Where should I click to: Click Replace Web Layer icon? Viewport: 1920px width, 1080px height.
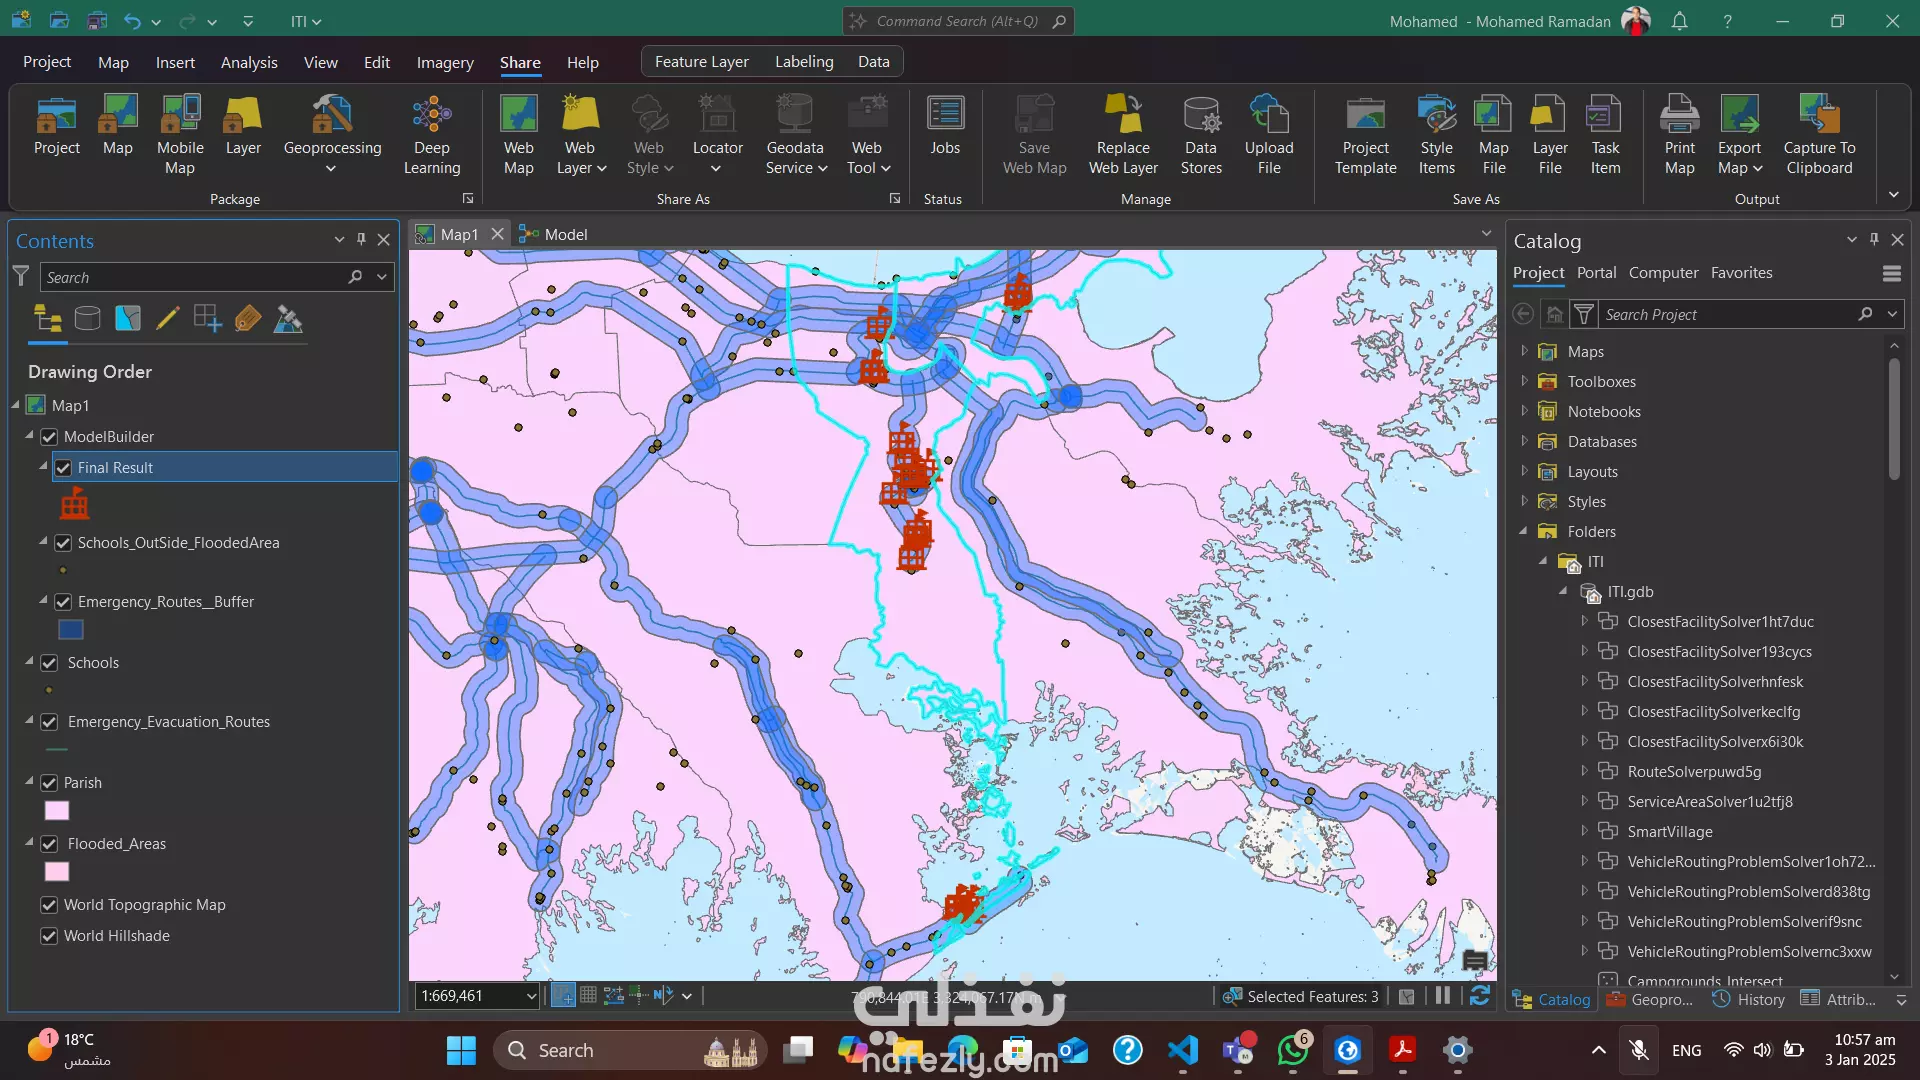(1123, 134)
